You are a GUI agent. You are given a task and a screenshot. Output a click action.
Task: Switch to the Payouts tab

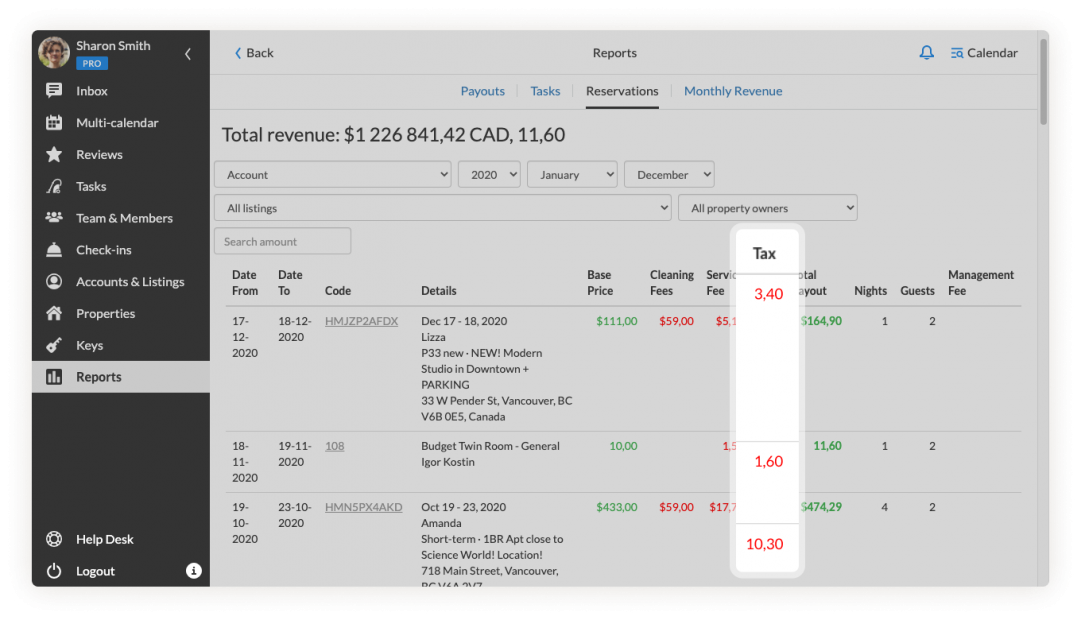482,91
